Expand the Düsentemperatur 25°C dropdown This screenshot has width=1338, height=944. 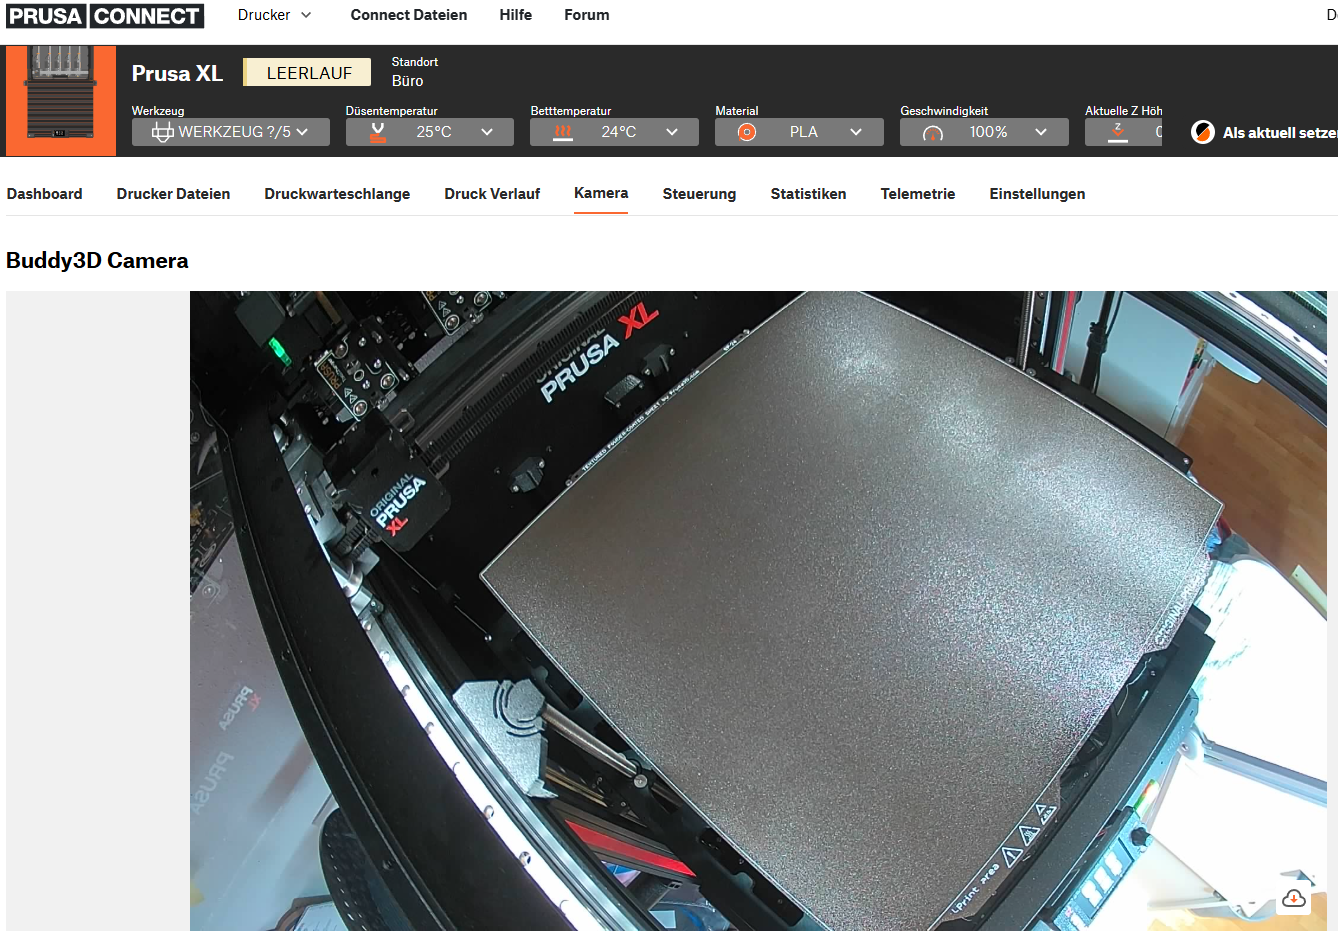point(430,132)
